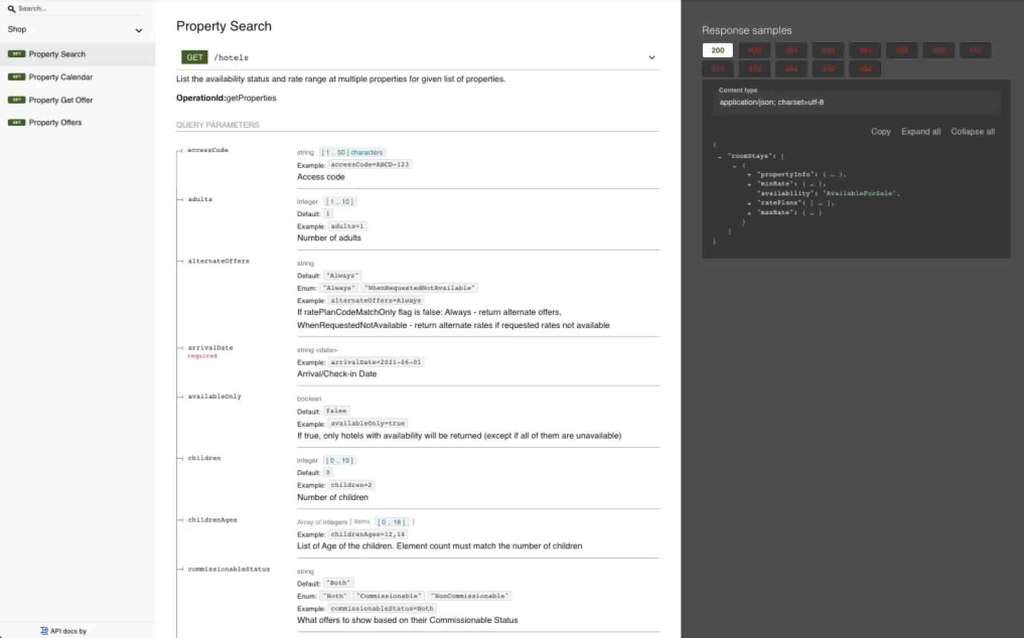This screenshot has width=1024, height=638.
Task: Focus the Search input field
Action: (x=80, y=8)
